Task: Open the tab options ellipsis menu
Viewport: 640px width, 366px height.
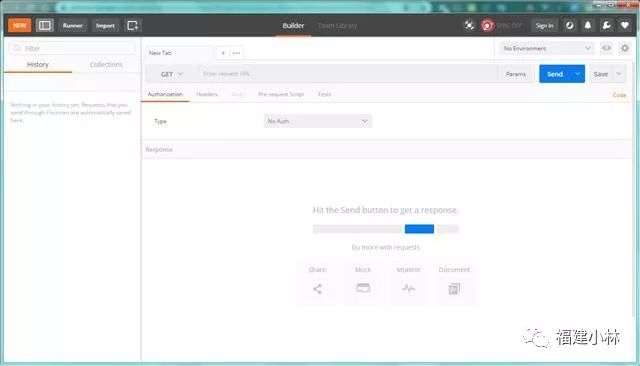Action: (236, 53)
